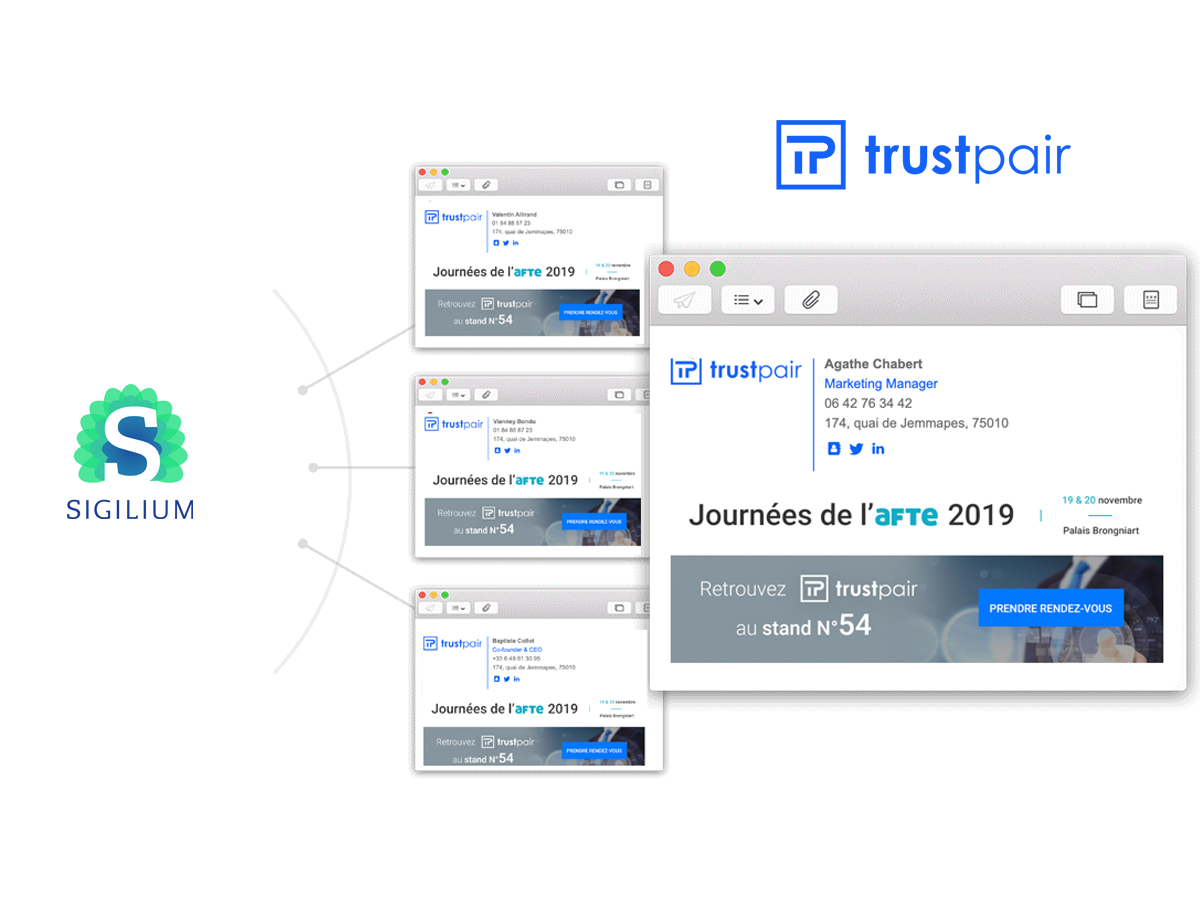Viewport: 1200px width, 902px height.
Task: Open the blog icon in Valentin Allirand's signature
Action: point(496,243)
